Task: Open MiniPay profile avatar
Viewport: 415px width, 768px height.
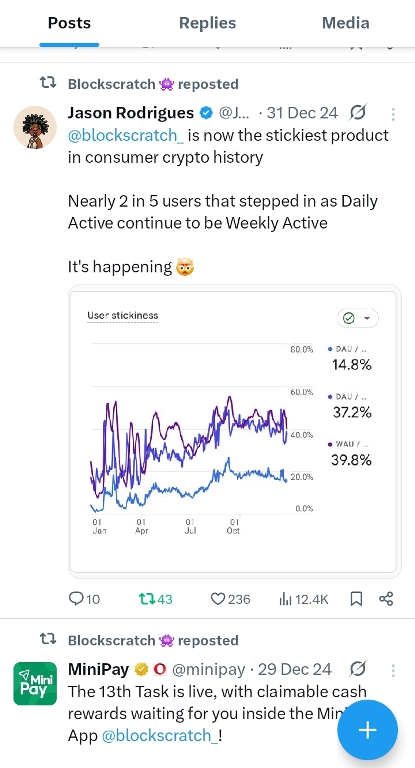Action: pyautogui.click(x=35, y=683)
